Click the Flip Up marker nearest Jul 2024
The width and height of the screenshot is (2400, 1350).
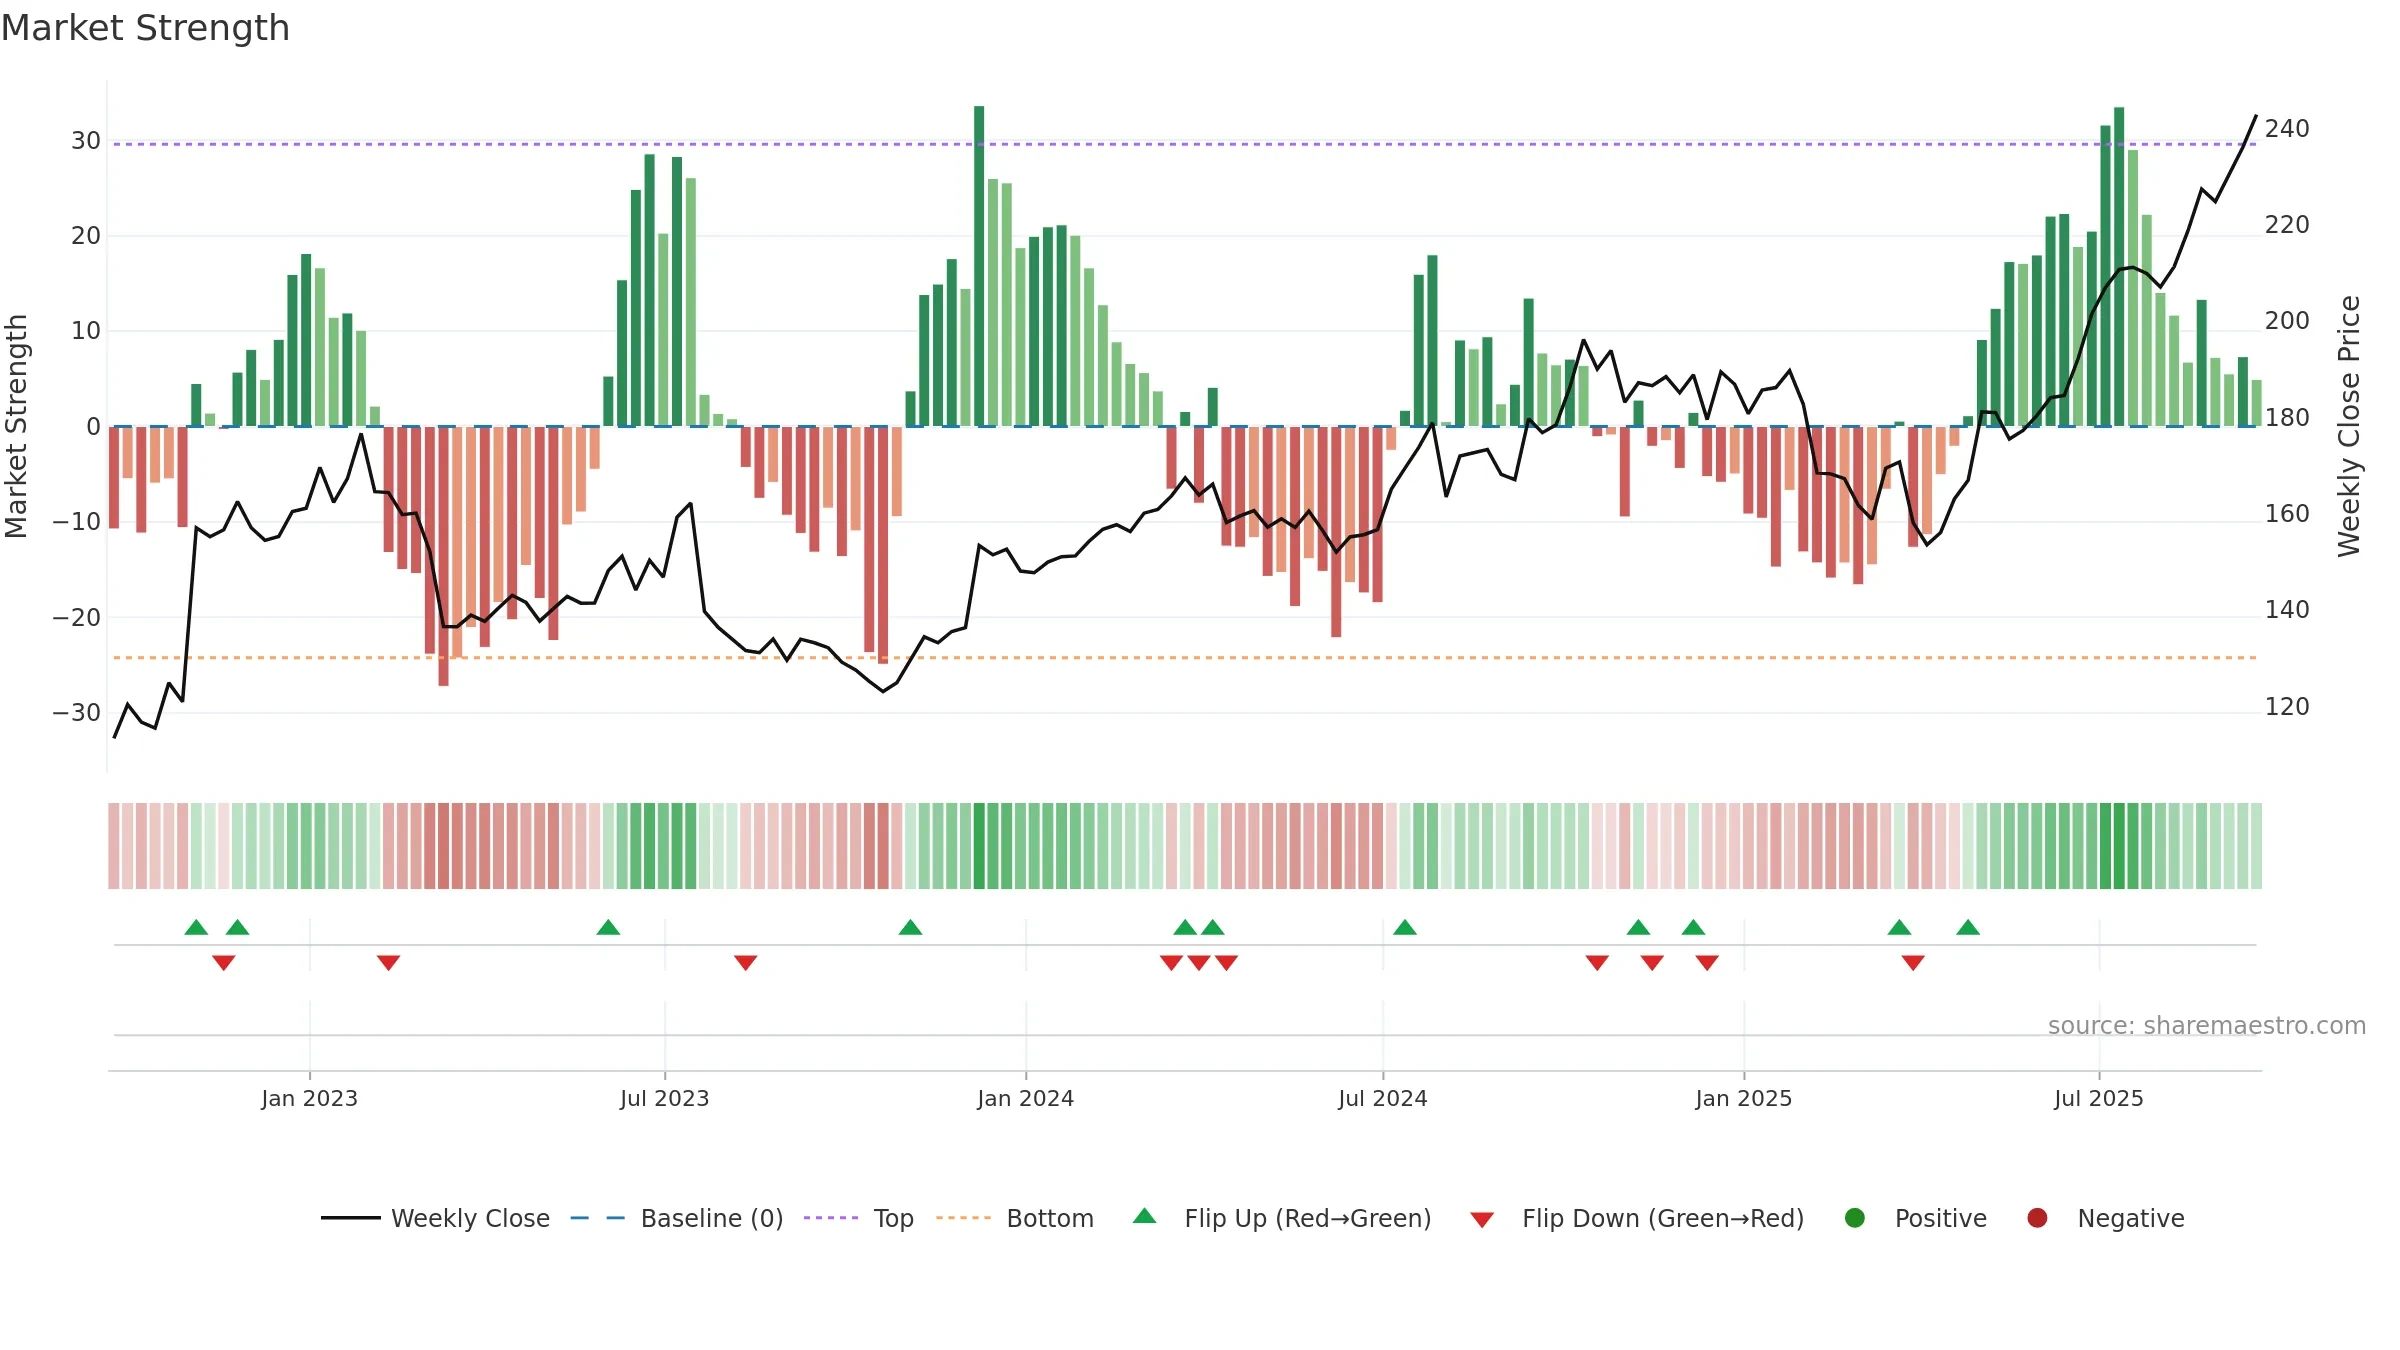pyautogui.click(x=1405, y=927)
